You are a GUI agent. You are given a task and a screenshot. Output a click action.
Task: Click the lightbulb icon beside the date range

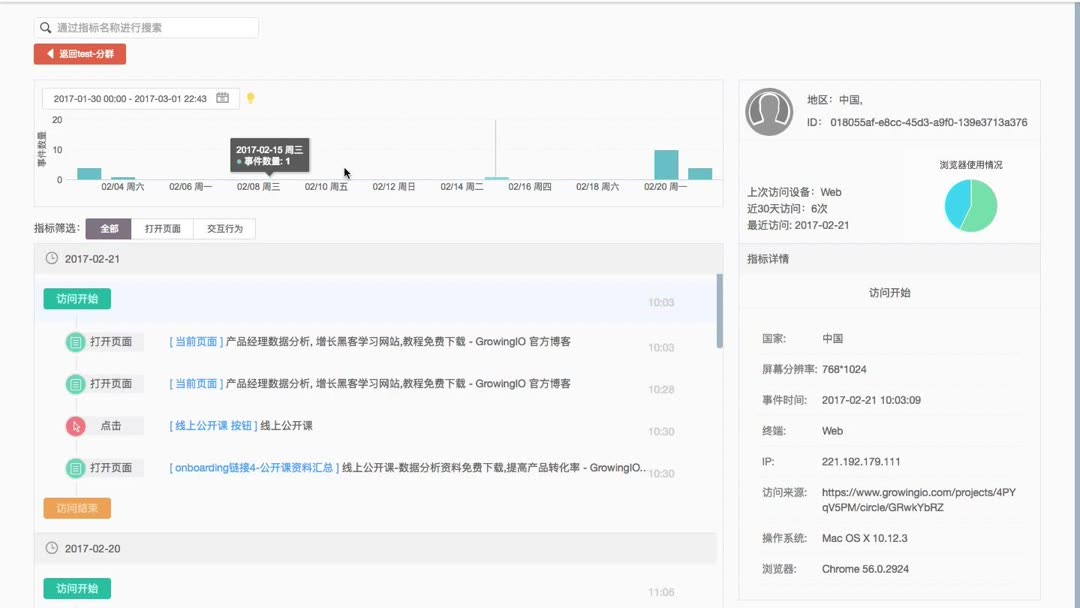pyautogui.click(x=252, y=98)
